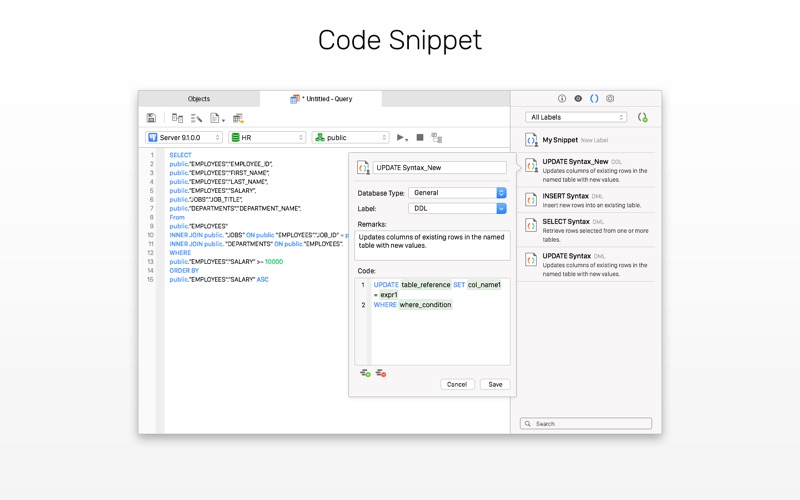Click the Cancel button
Viewport: 800px width, 500px height.
[457, 384]
